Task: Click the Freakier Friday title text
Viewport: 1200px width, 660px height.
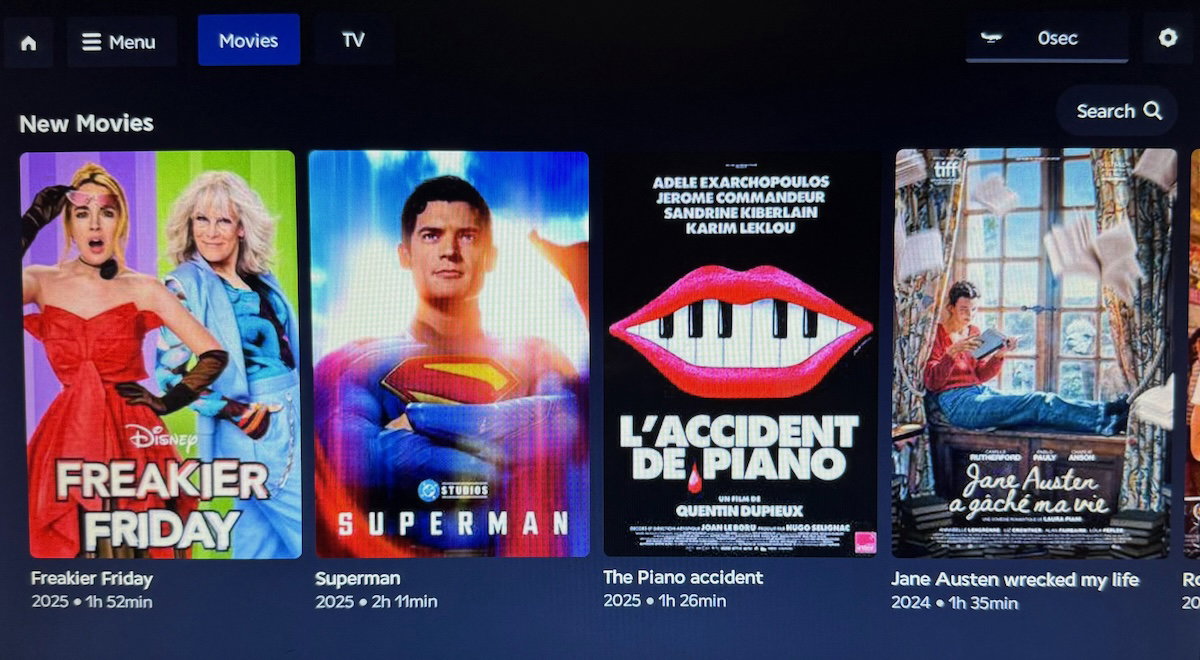Action: pos(92,578)
